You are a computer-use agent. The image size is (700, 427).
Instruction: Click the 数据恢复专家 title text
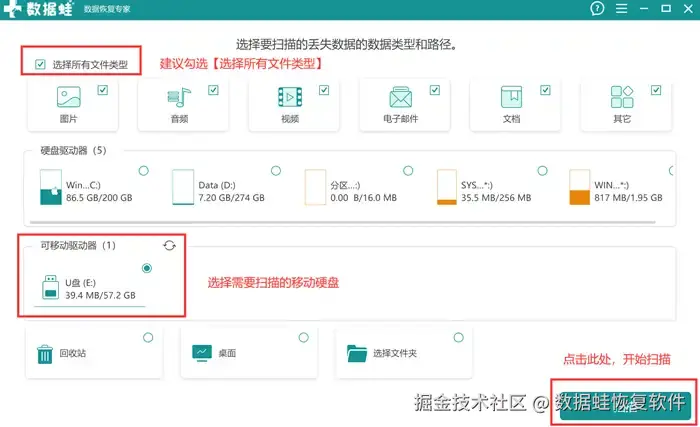point(107,9)
